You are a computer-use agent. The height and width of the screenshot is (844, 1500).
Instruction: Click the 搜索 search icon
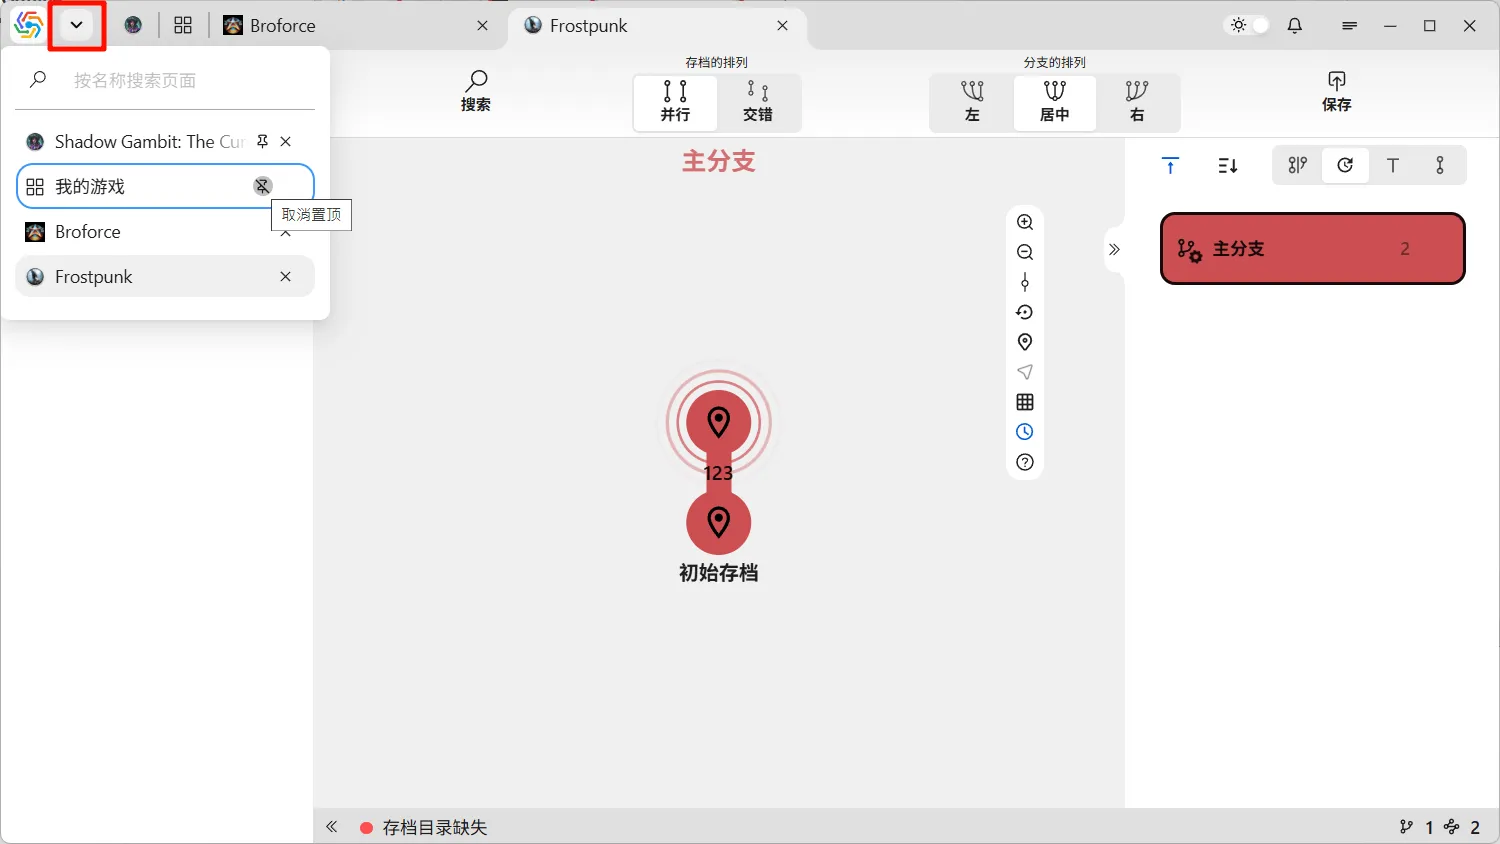pyautogui.click(x=476, y=91)
